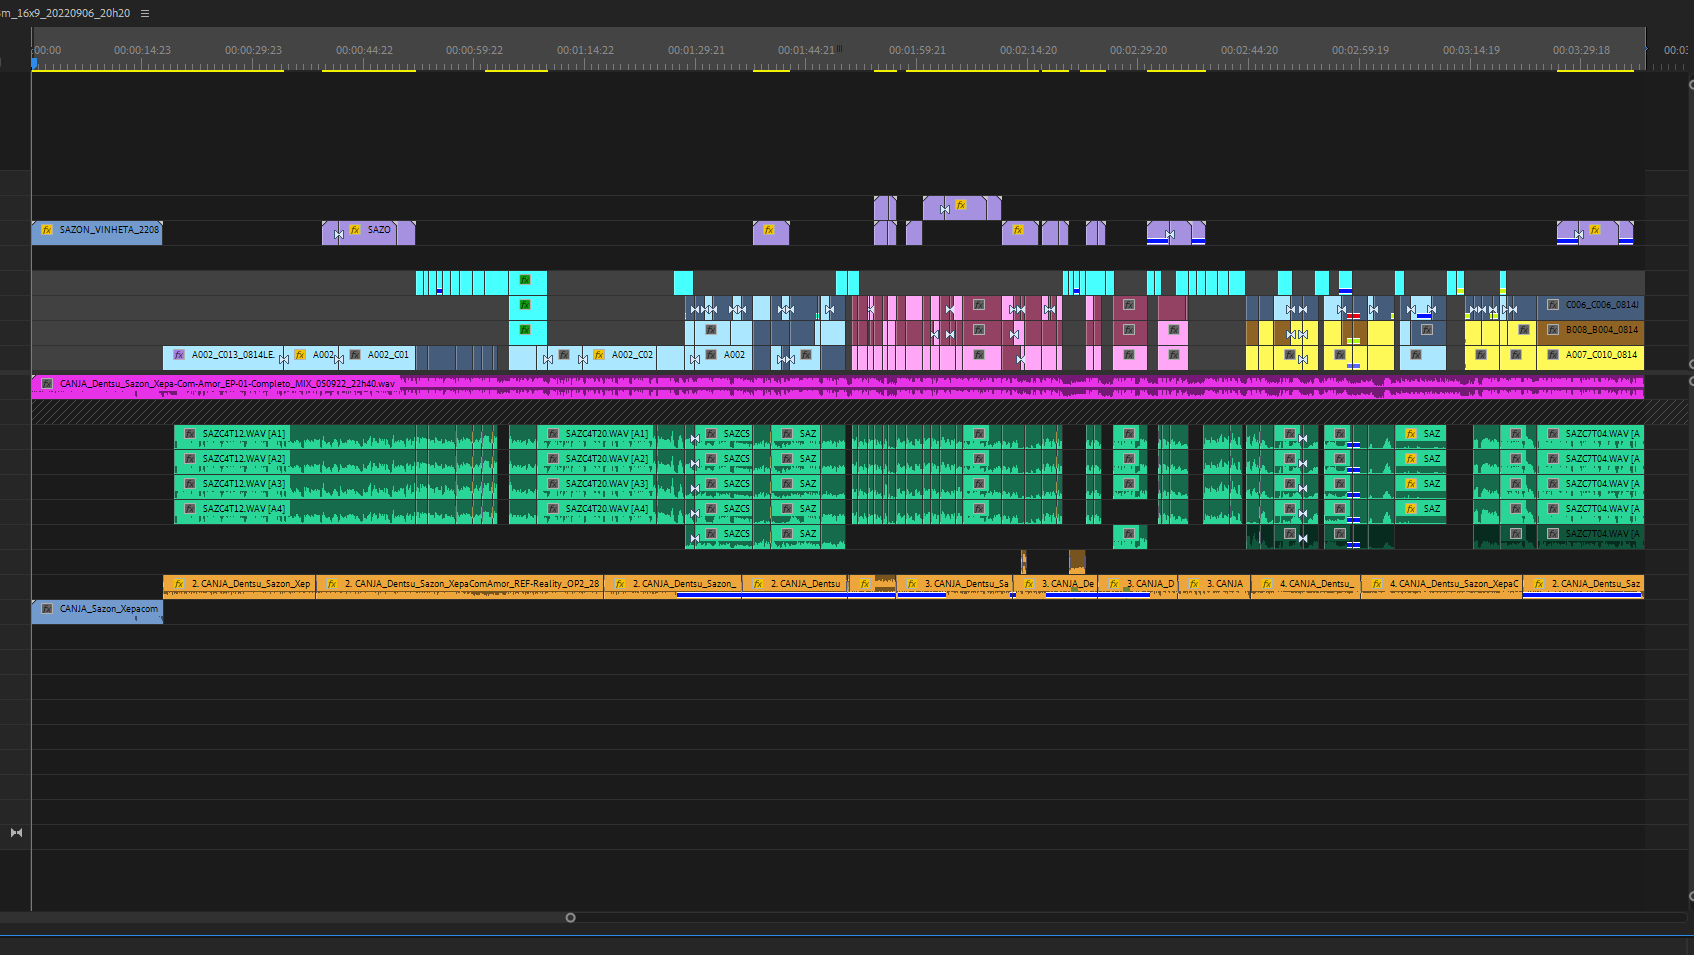1694x955 pixels.
Task: Click purple fx badge on A002_C013_0814LE clip
Action: (x=179, y=355)
